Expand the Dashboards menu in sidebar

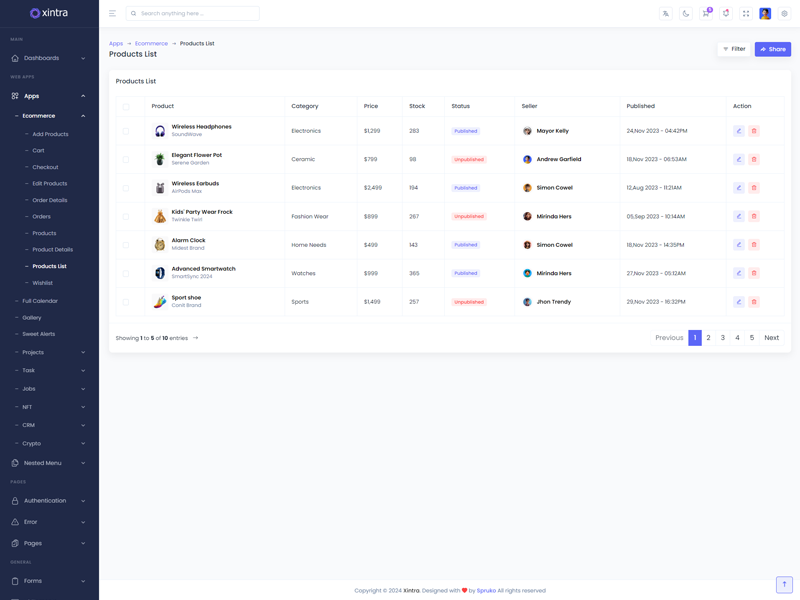(49, 58)
